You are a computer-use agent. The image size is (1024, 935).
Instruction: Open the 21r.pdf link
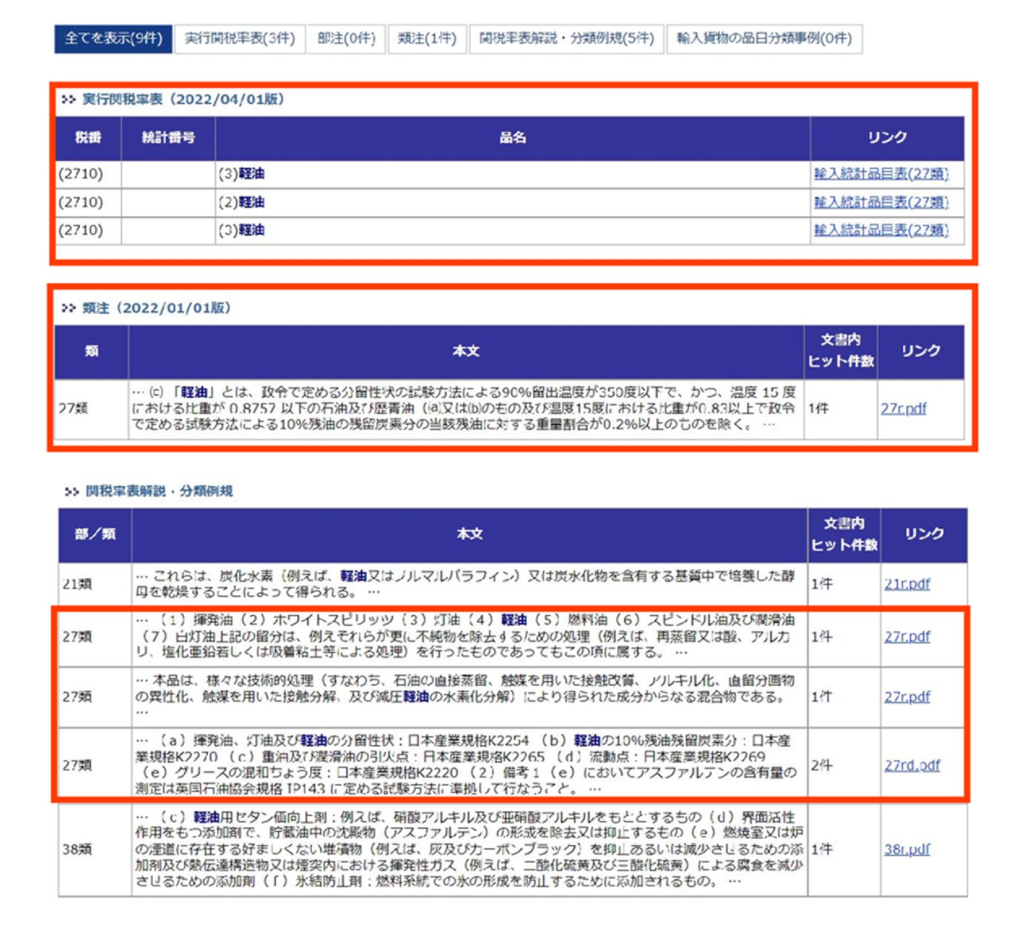tap(907, 584)
